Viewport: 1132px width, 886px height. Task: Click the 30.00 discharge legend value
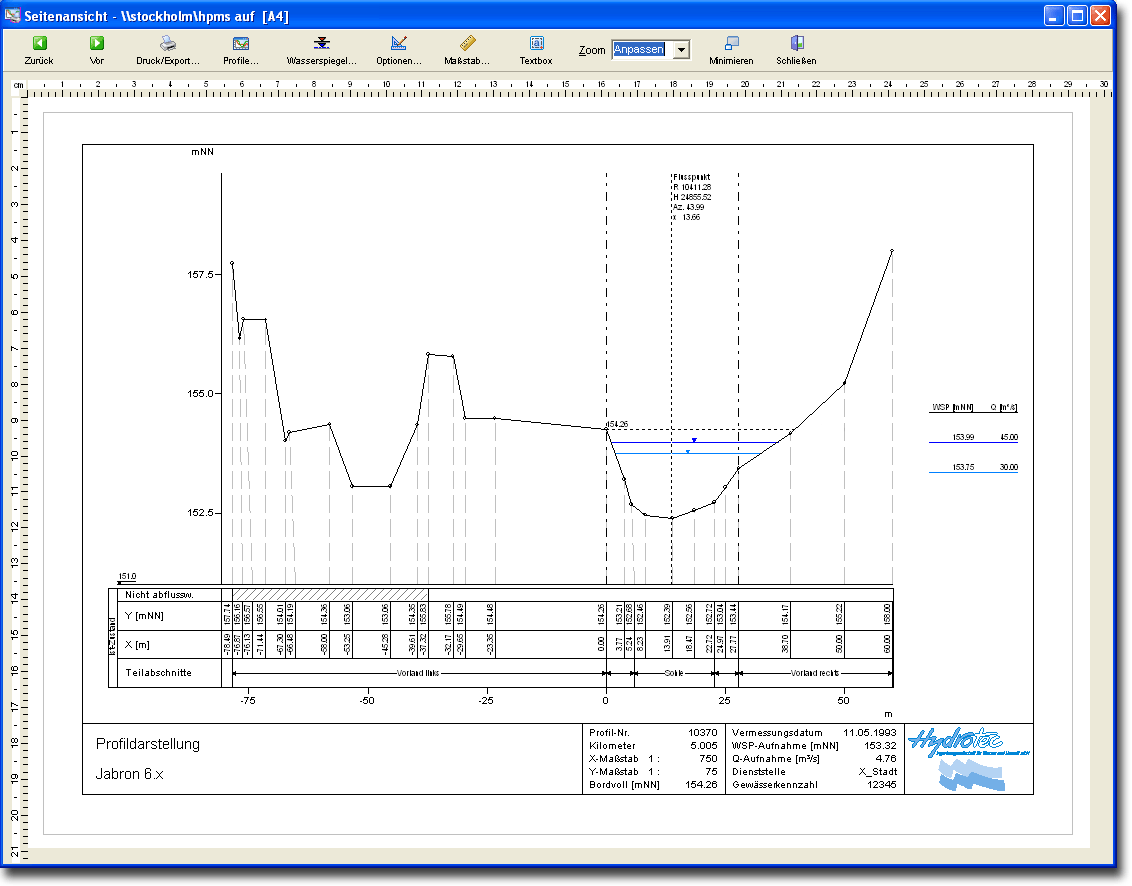(x=1009, y=468)
